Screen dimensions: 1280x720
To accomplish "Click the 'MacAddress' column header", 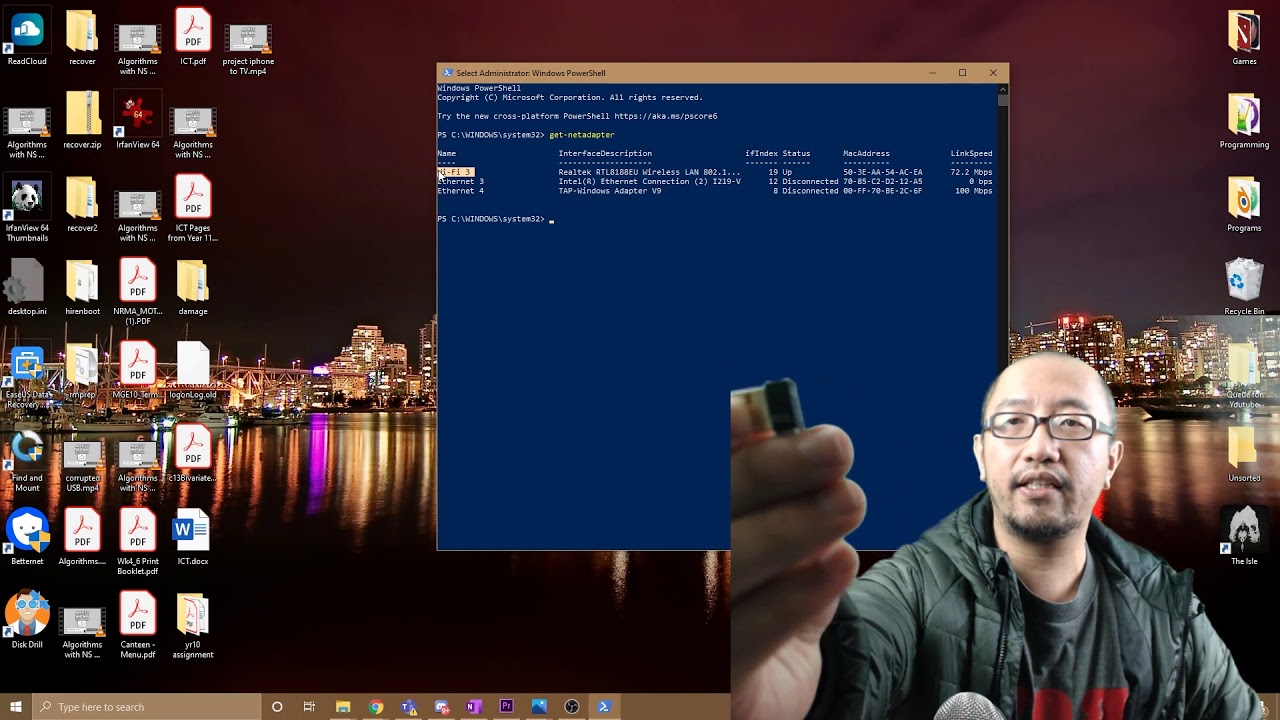I will [866, 153].
